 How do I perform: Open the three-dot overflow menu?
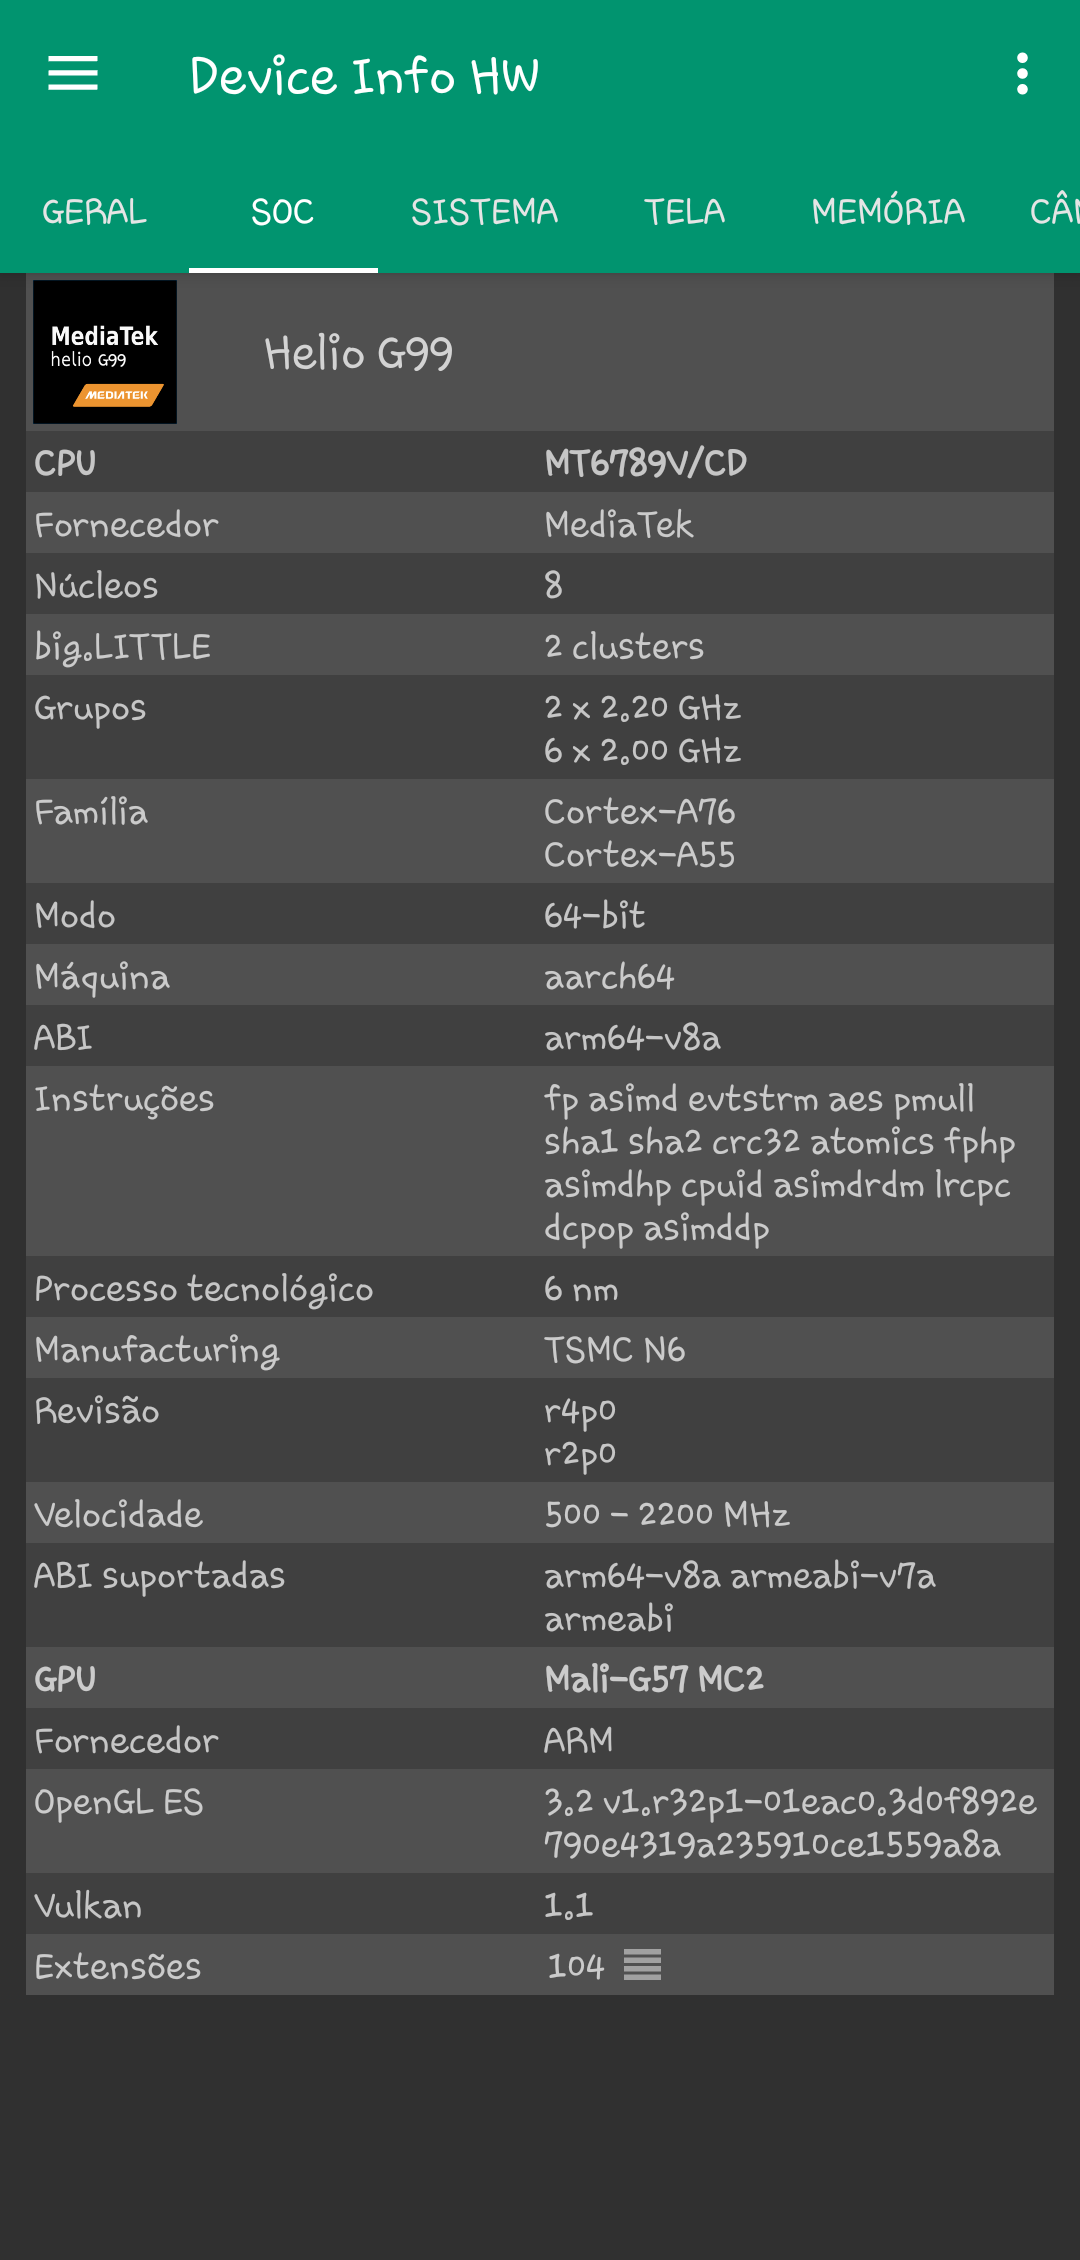[1021, 74]
